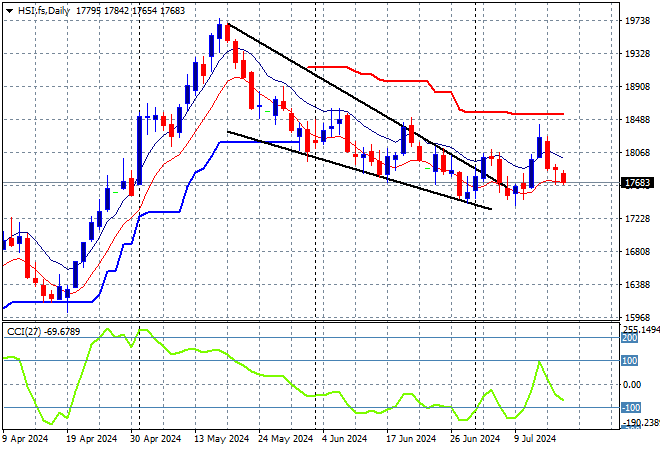The image size is (660, 450).
Task: Select CCI level label 200
Action: [630, 338]
